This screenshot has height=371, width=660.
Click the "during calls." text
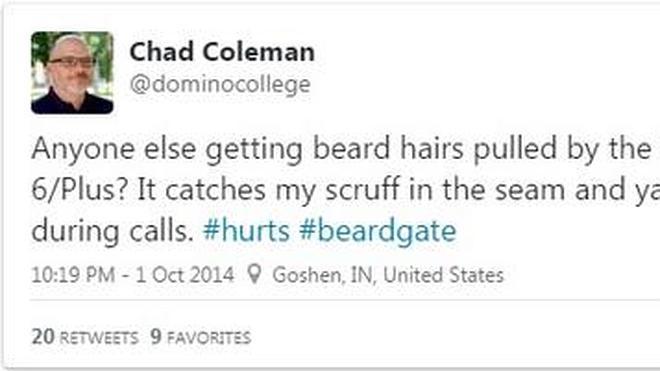pos(112,231)
